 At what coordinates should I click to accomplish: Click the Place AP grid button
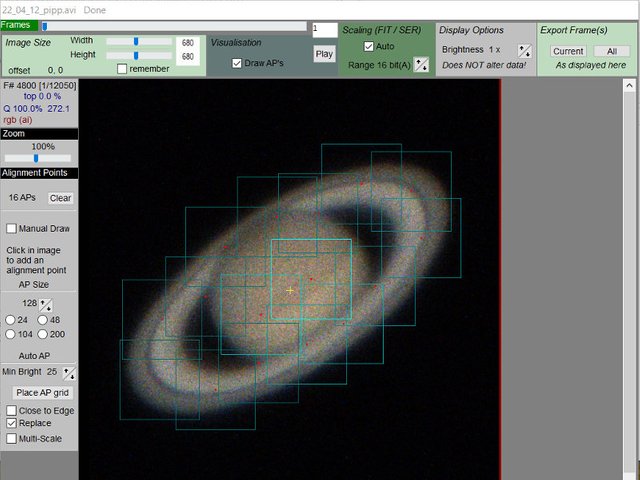(x=42, y=393)
